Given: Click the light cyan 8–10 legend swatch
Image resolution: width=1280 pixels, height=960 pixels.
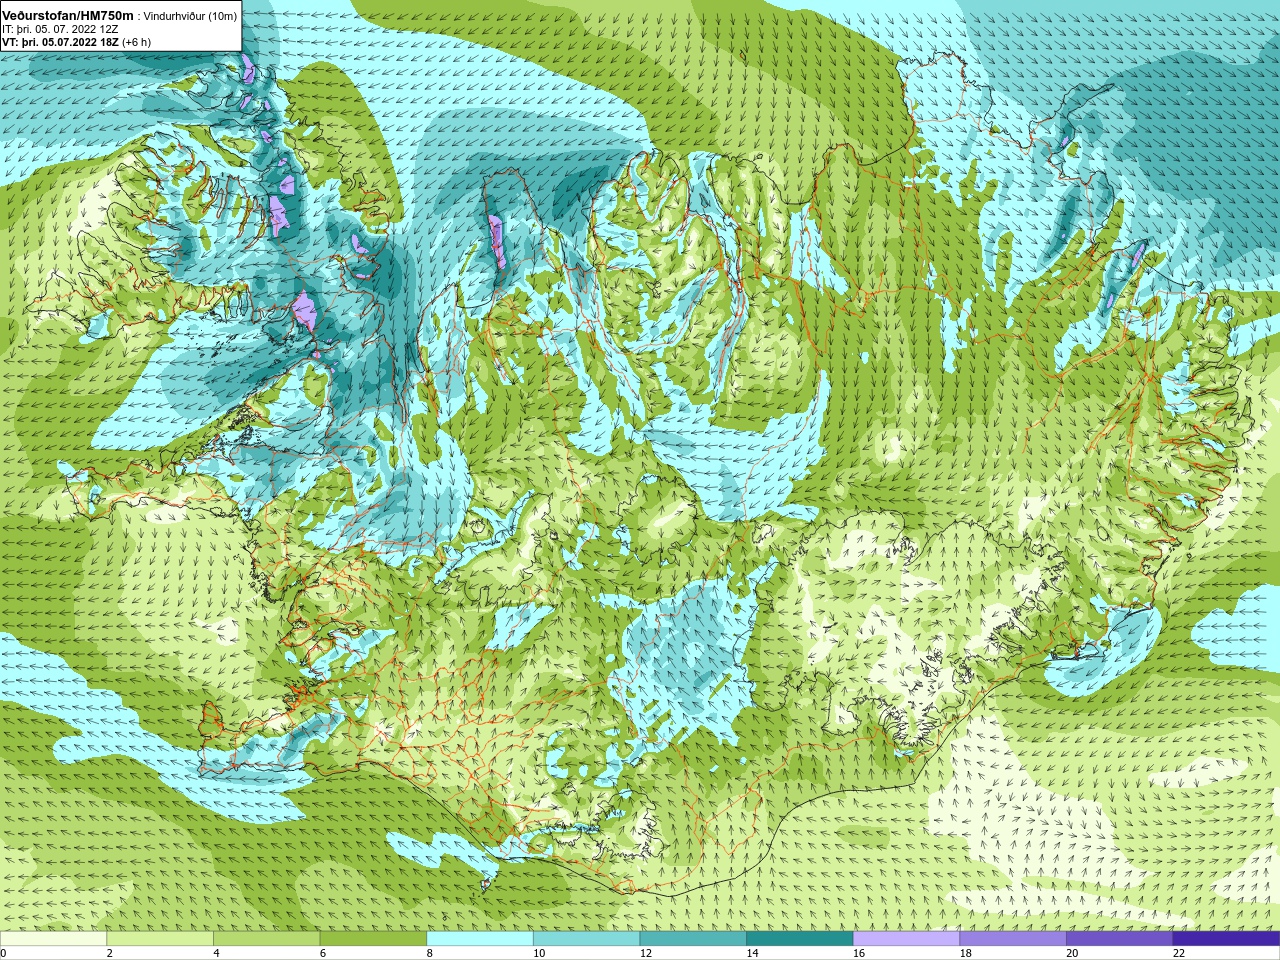Looking at the screenshot, I should [x=480, y=939].
